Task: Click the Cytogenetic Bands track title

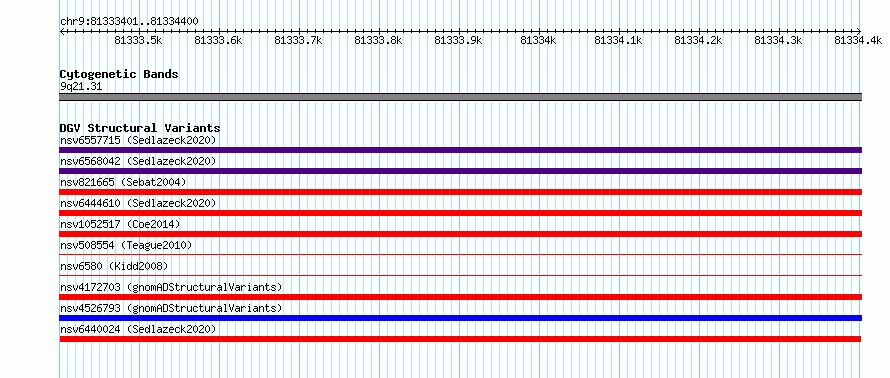Action: click(x=119, y=74)
